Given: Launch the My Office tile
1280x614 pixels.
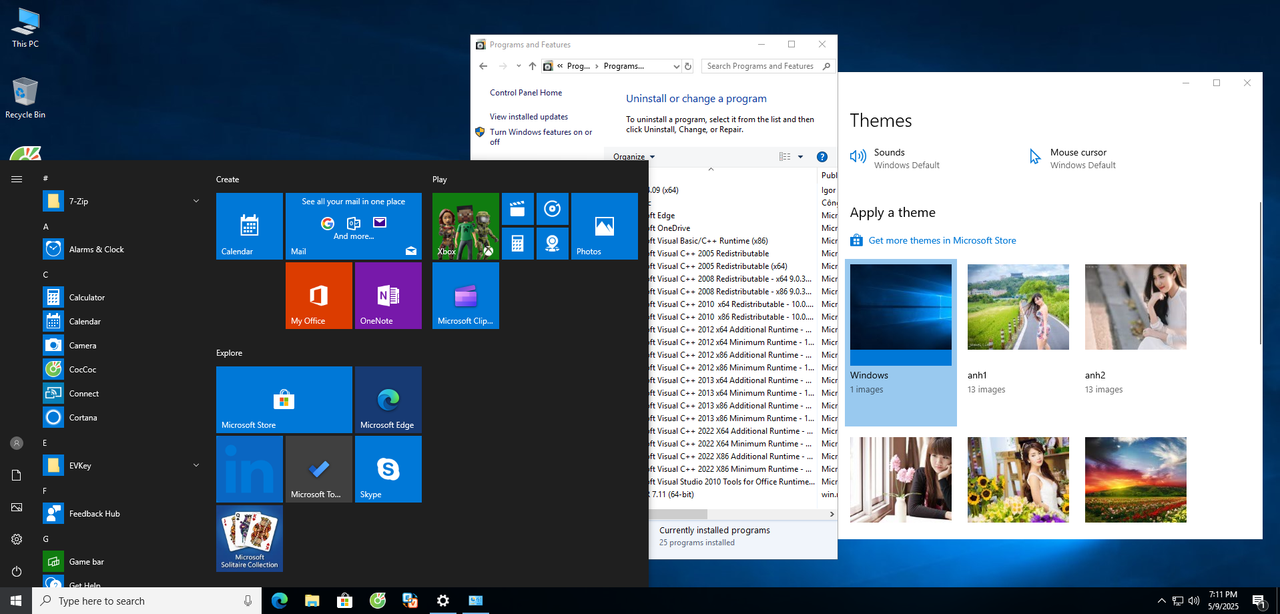Looking at the screenshot, I should [318, 295].
